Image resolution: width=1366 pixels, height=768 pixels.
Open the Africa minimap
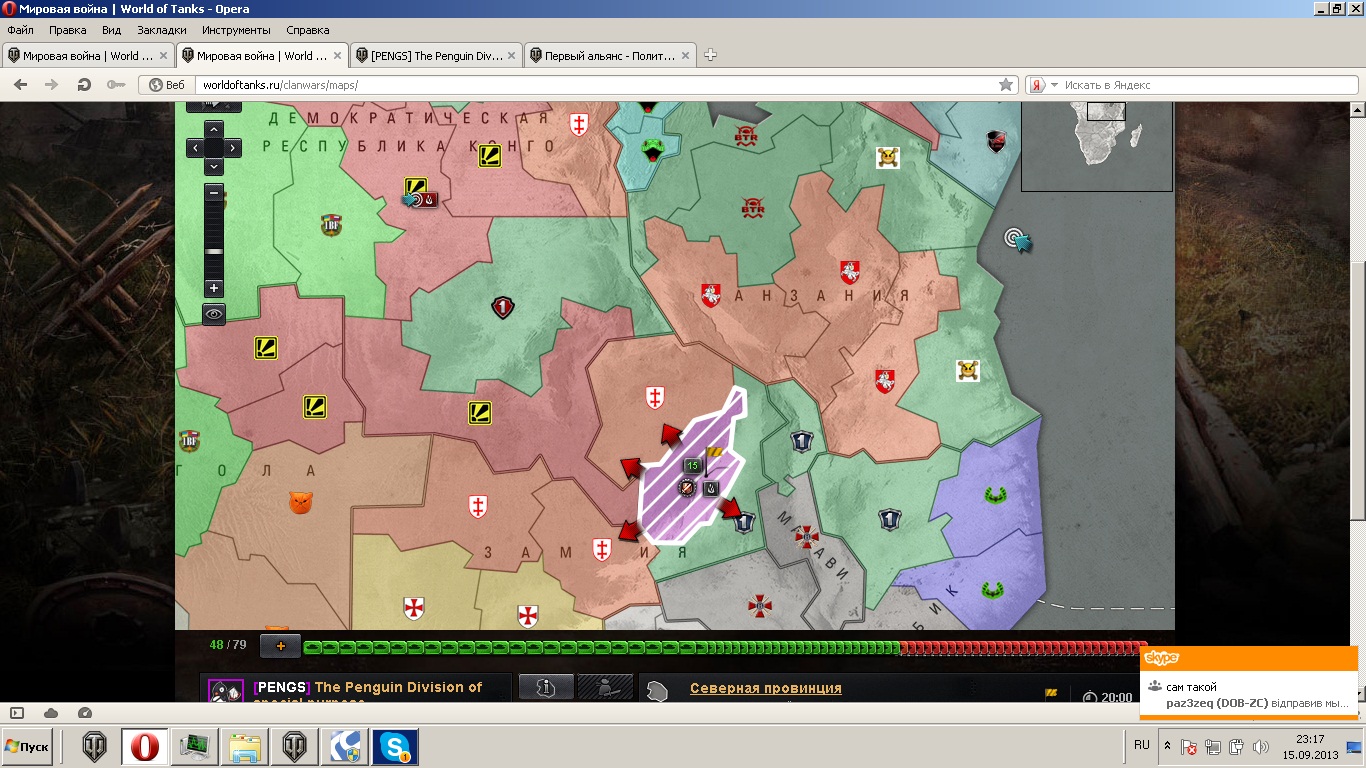coord(1096,146)
